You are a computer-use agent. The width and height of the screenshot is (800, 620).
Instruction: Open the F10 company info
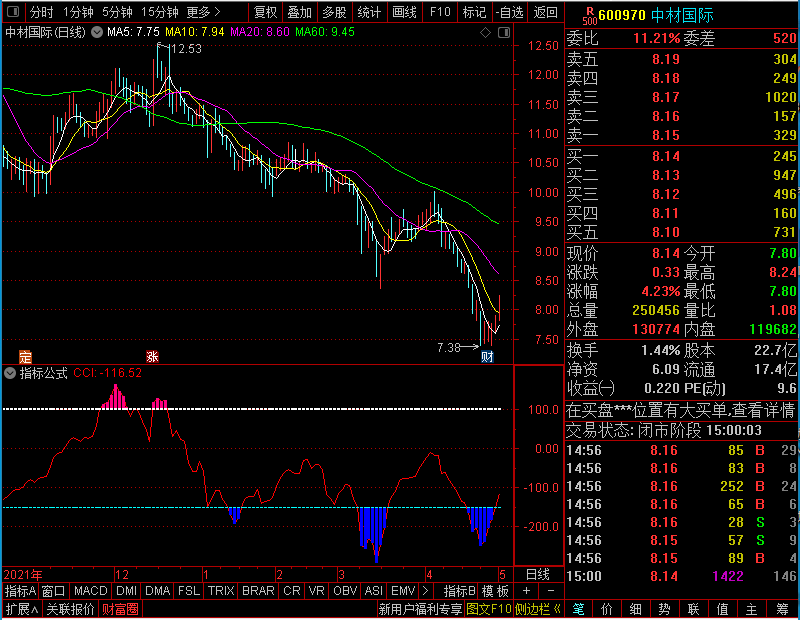pyautogui.click(x=440, y=12)
